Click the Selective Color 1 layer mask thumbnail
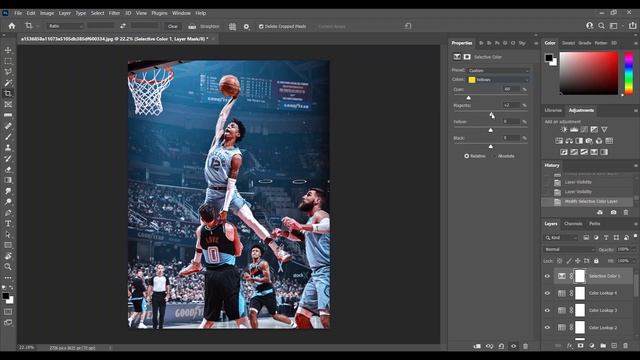 580,276
